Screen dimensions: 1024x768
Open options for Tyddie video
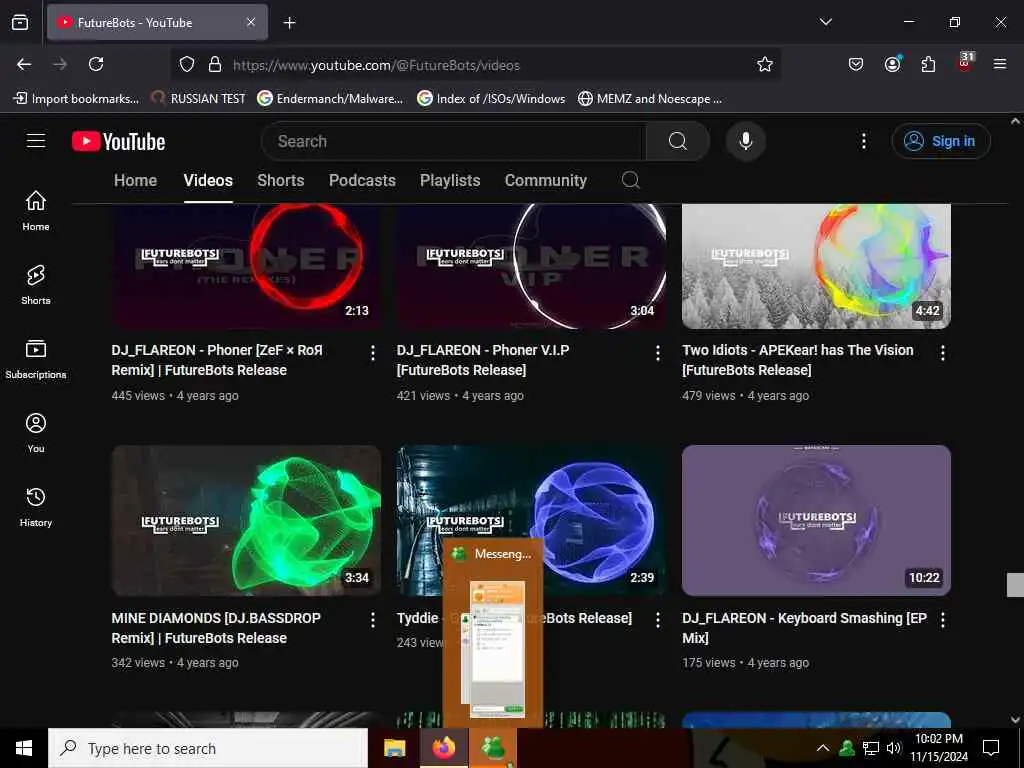tap(658, 620)
